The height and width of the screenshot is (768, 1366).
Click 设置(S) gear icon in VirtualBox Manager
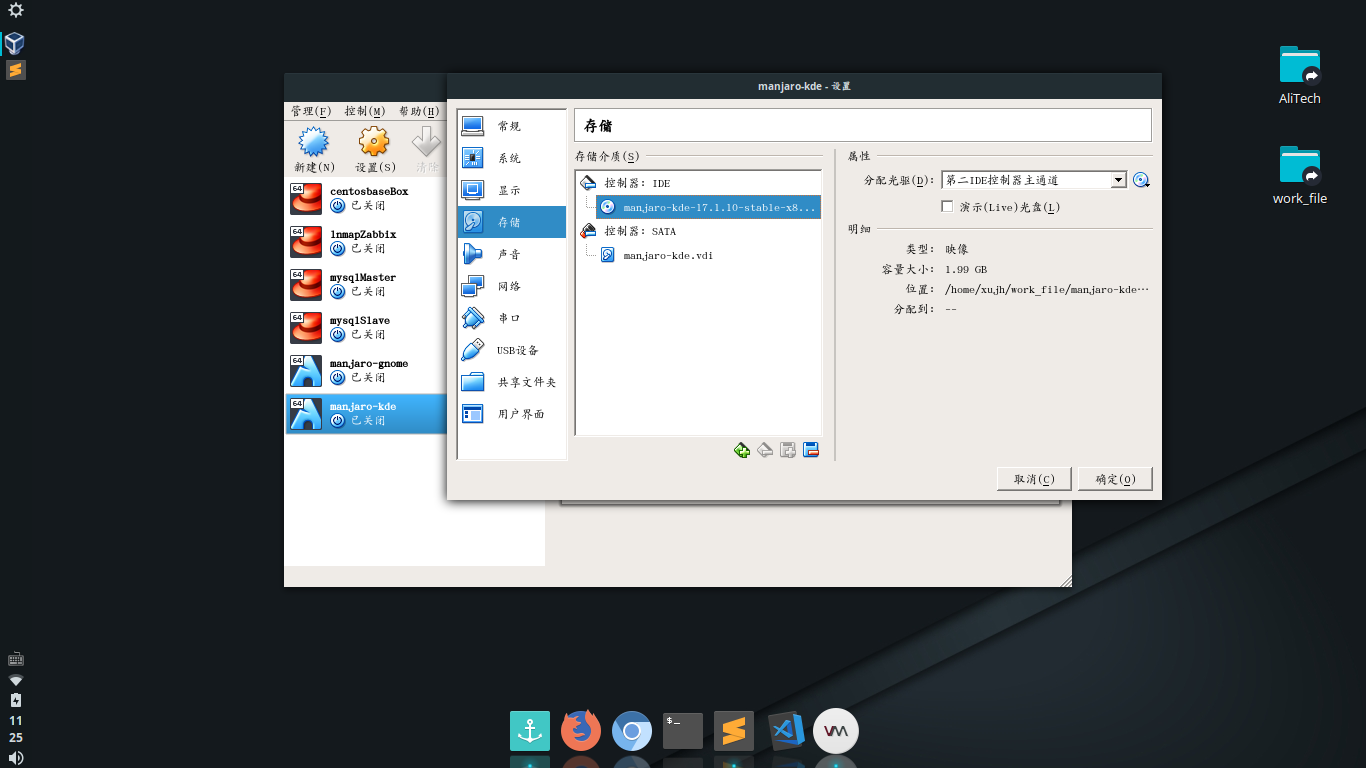click(x=375, y=149)
